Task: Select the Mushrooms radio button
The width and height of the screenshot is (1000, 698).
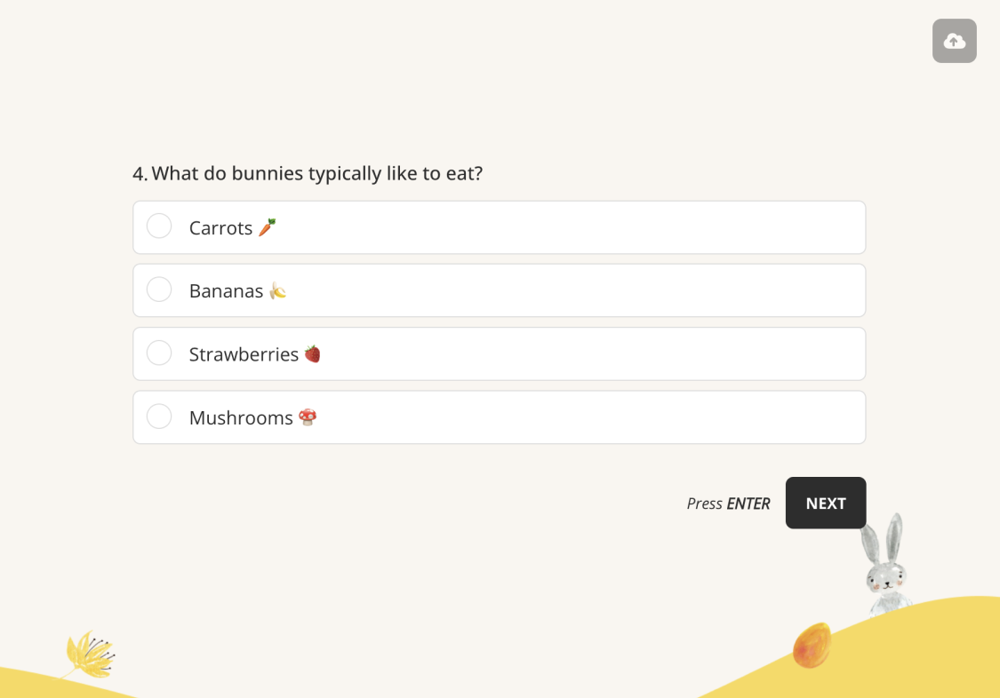Action: click(159, 416)
